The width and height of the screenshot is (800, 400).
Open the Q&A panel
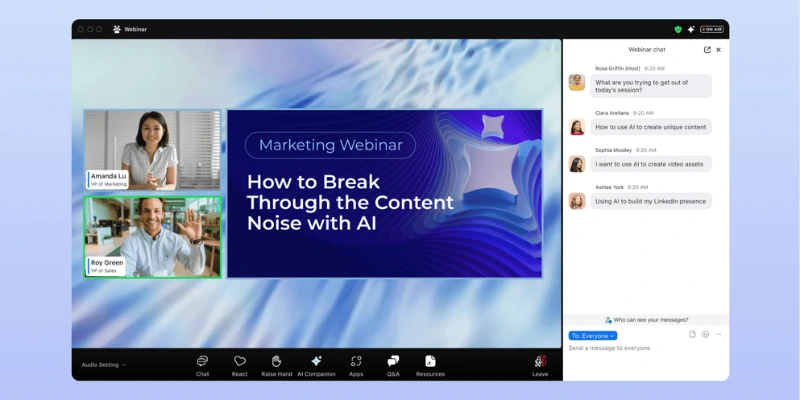coord(393,364)
